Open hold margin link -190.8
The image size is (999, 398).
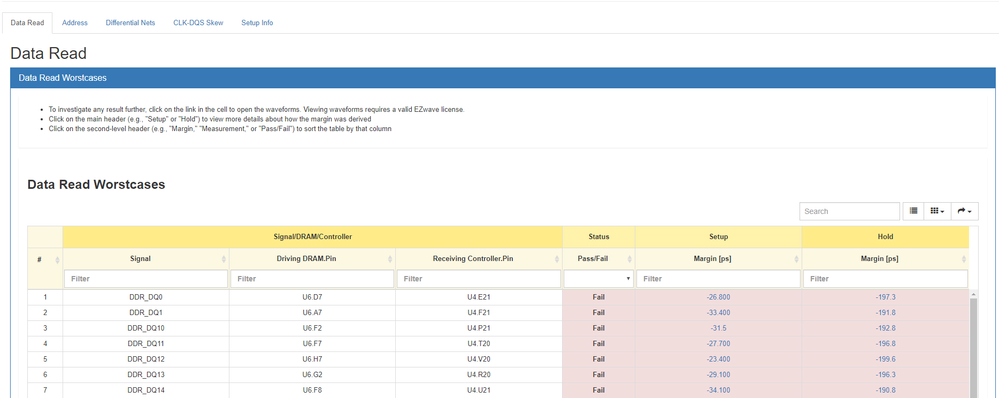885,390
